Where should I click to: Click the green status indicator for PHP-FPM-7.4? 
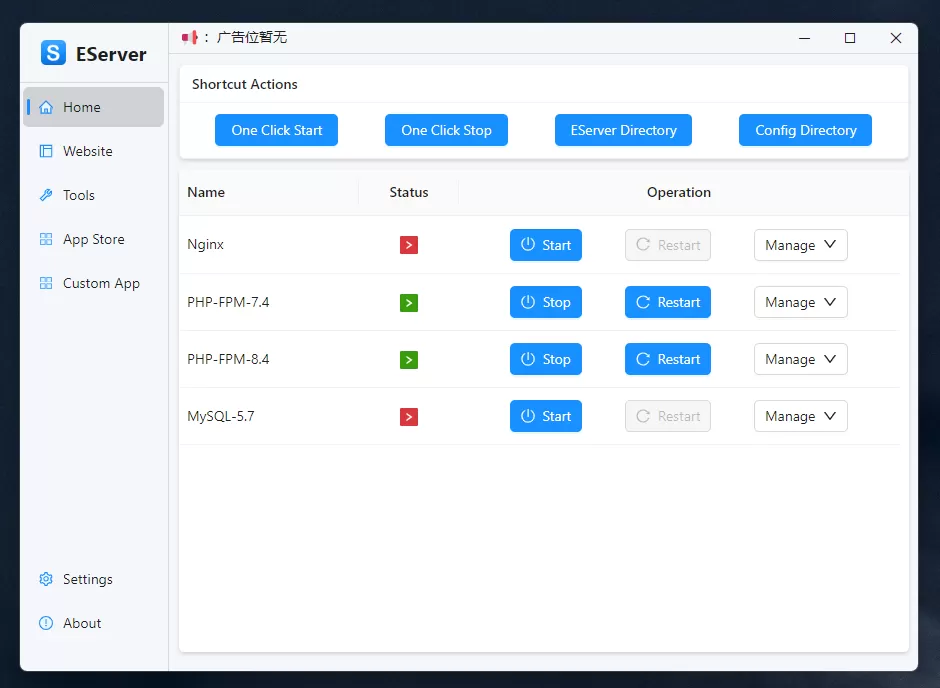[x=408, y=302]
